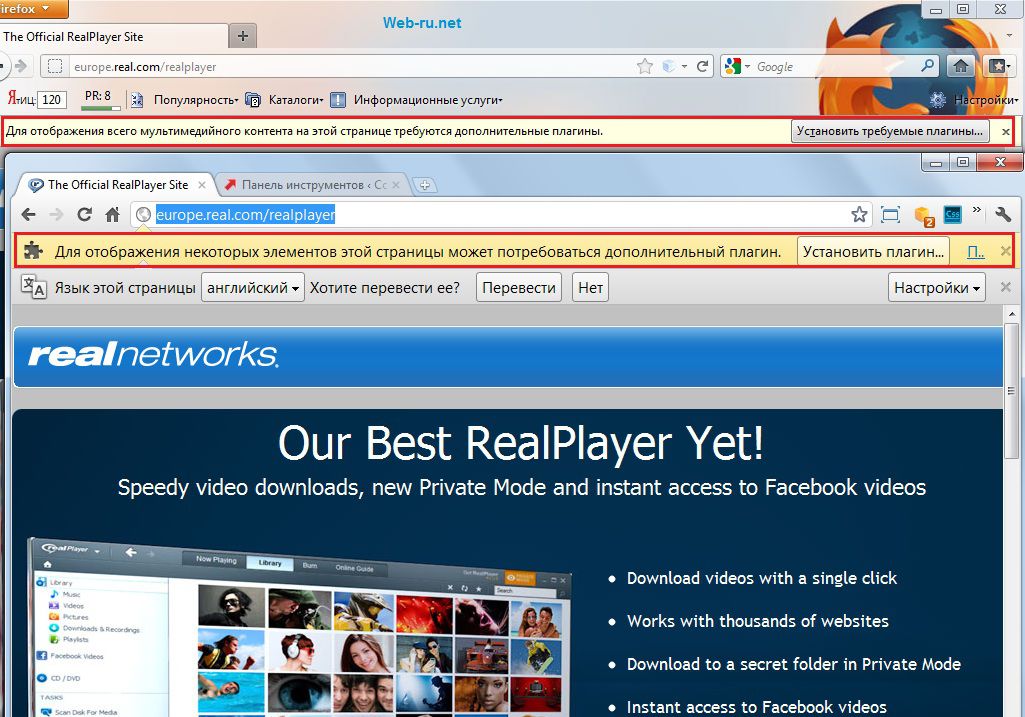This screenshot has width=1025, height=717.
Task: Click Works with thousands of websites text
Action: point(758,621)
